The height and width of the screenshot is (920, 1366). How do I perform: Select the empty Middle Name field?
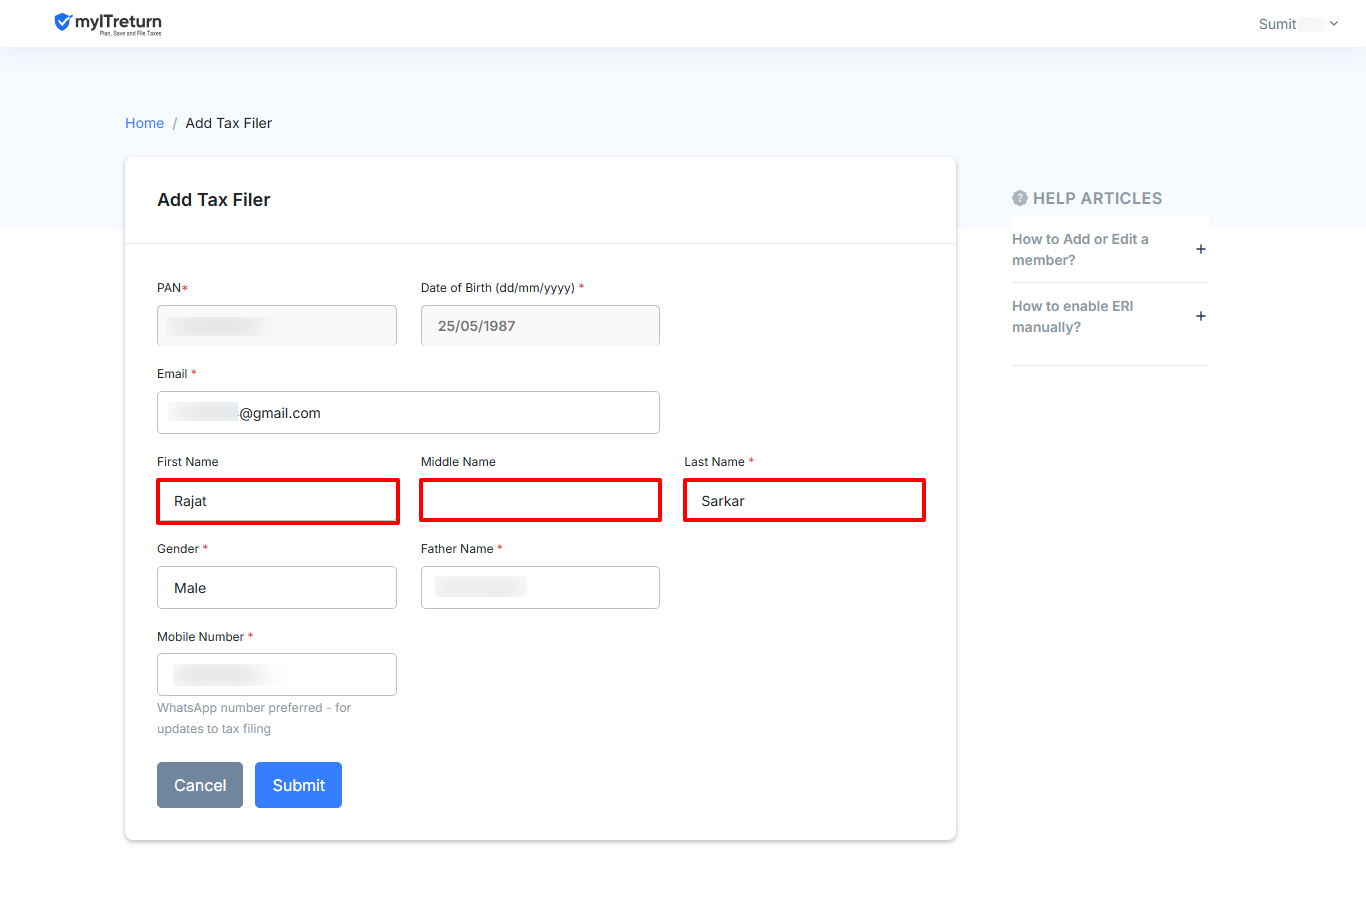(540, 500)
